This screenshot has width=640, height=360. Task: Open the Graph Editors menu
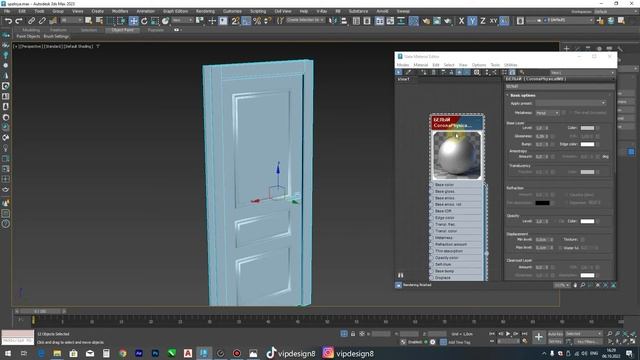(x=176, y=11)
